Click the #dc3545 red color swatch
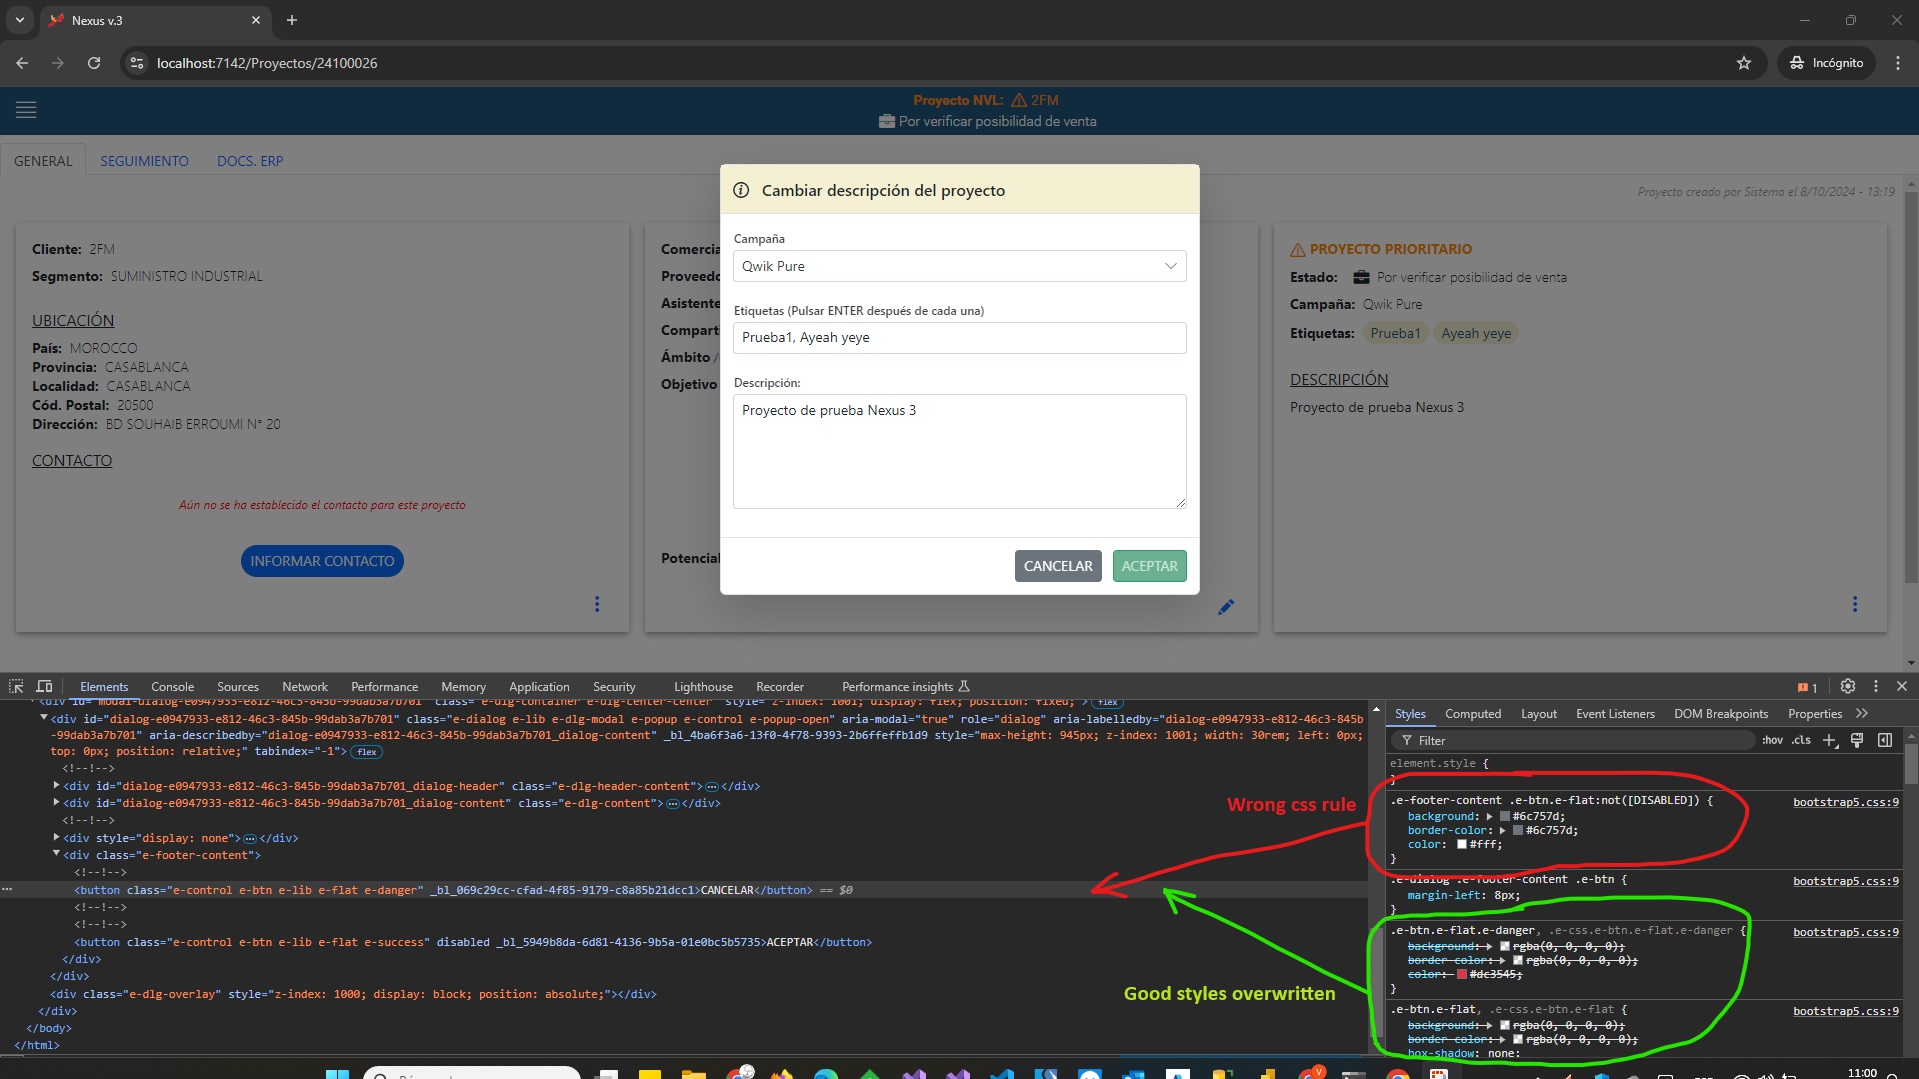Image resolution: width=1919 pixels, height=1079 pixels. click(x=1462, y=974)
